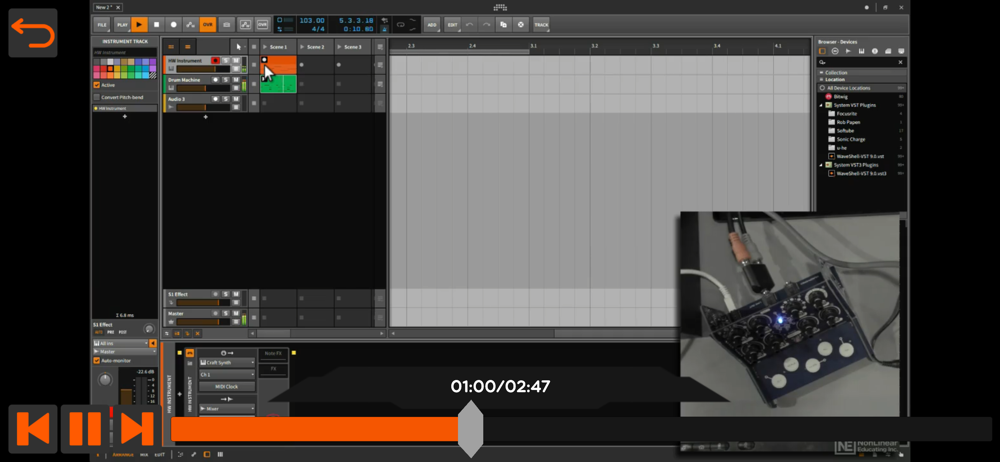
Task: Toggle automation write button in transport
Action: pos(190,25)
